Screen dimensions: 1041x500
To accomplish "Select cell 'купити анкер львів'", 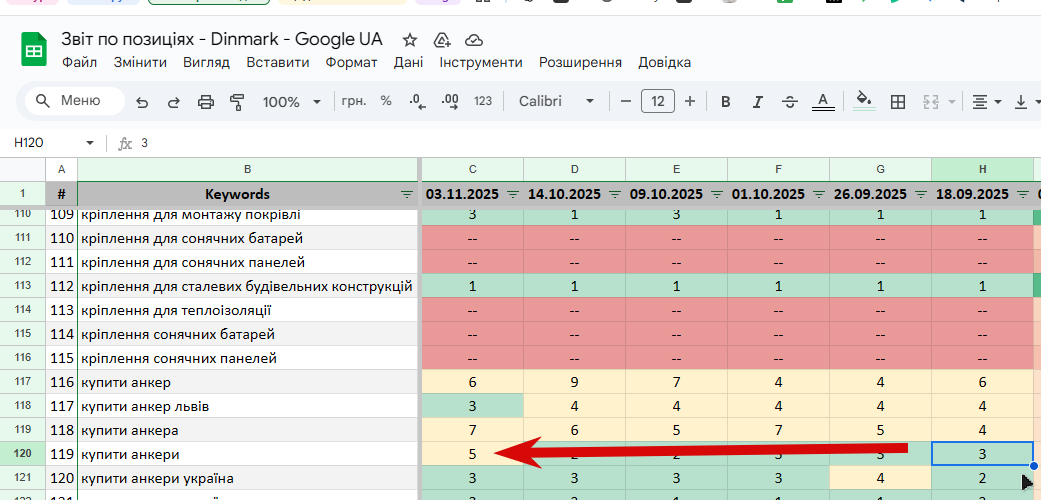I will pos(248,406).
